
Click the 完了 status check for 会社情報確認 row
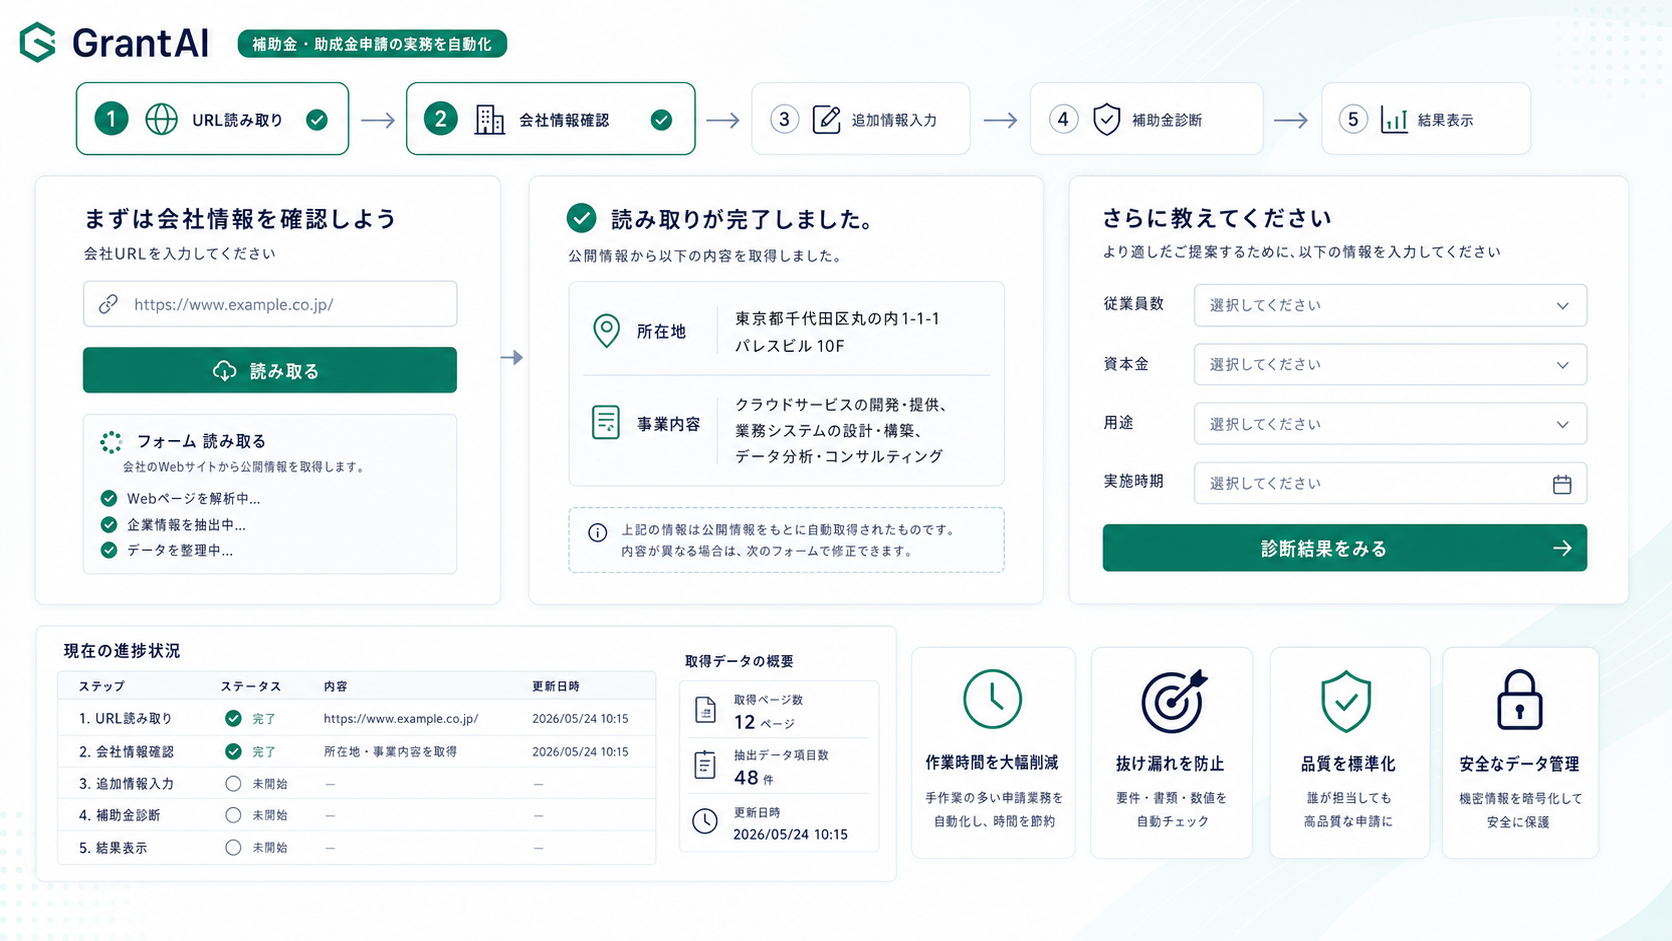[233, 751]
